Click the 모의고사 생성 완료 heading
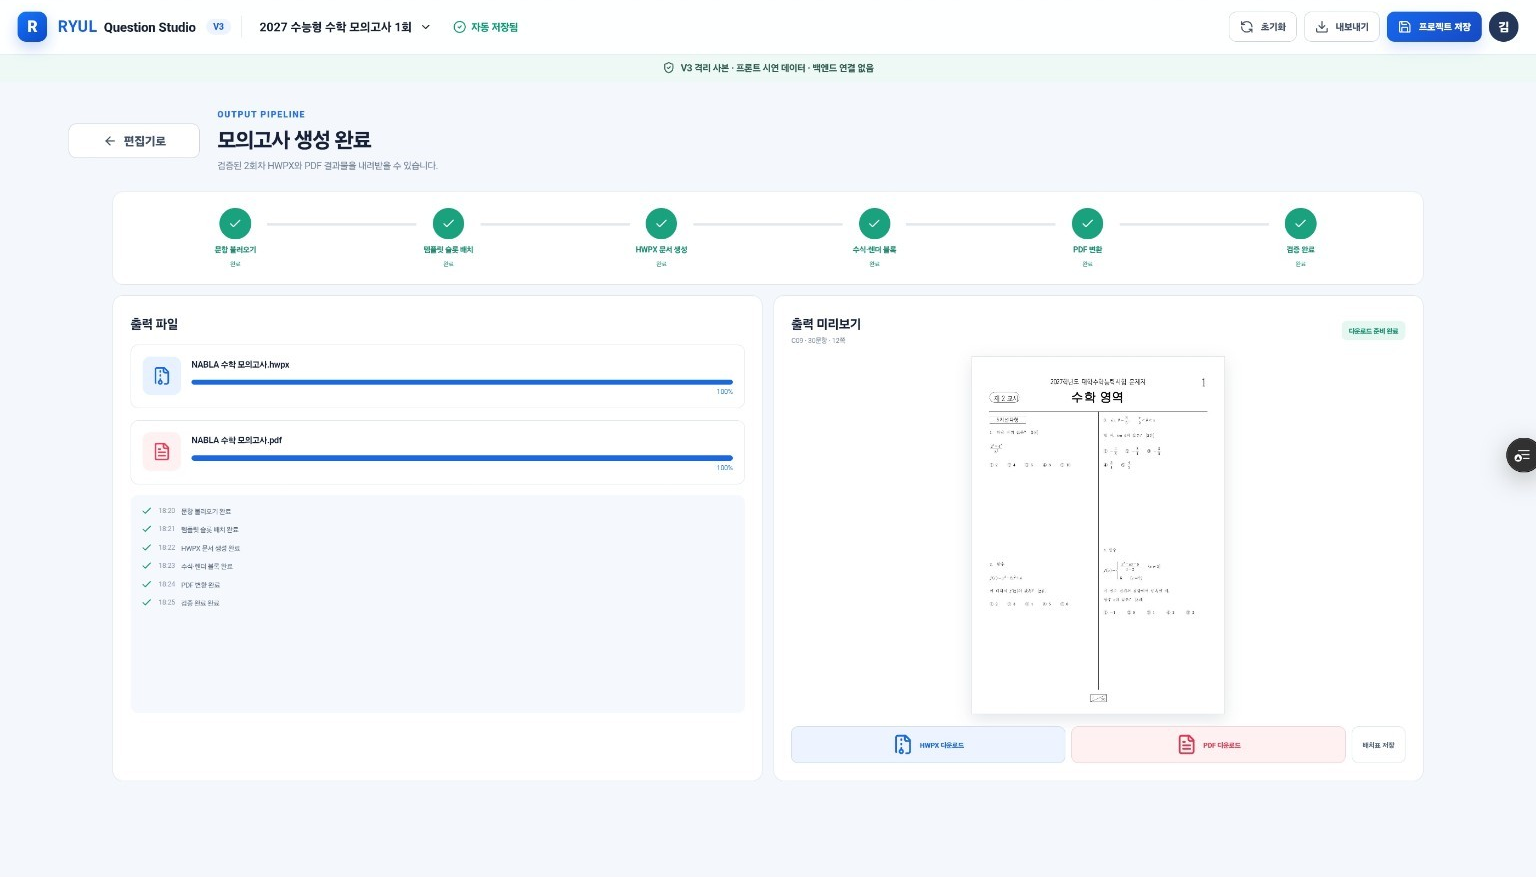The width and height of the screenshot is (1536, 877). tap(294, 140)
